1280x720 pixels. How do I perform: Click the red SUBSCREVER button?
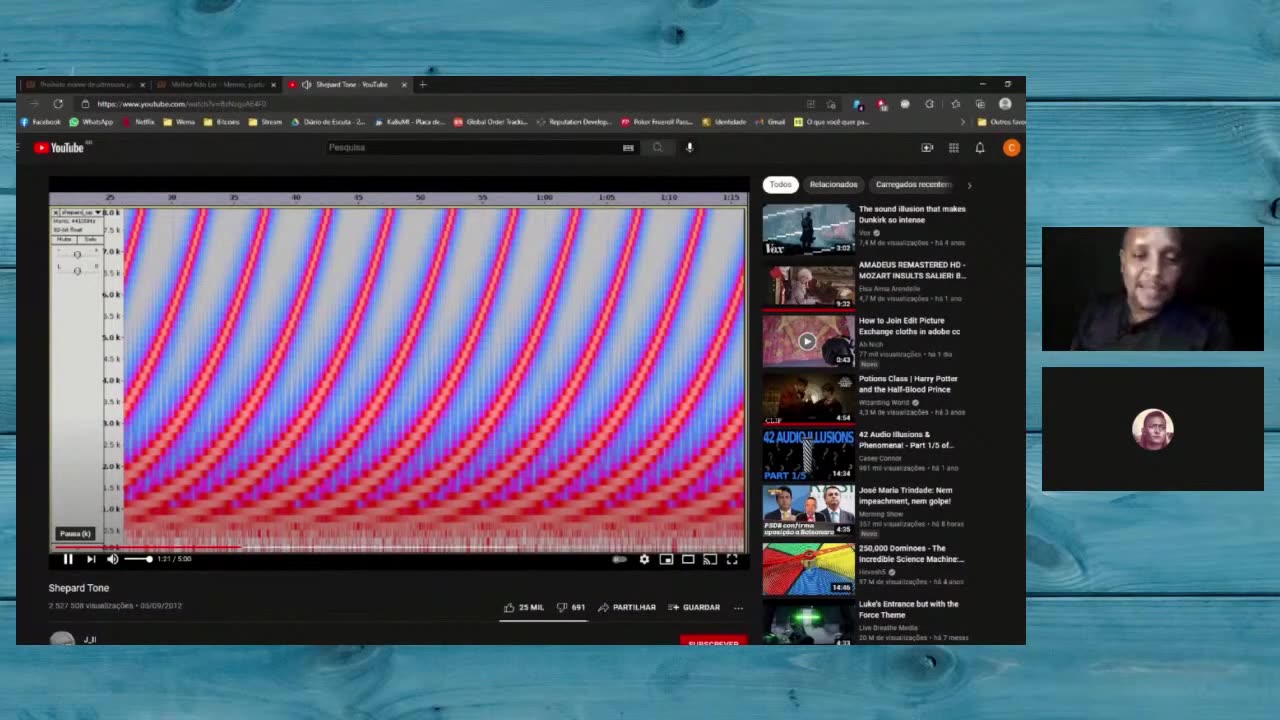(x=714, y=641)
